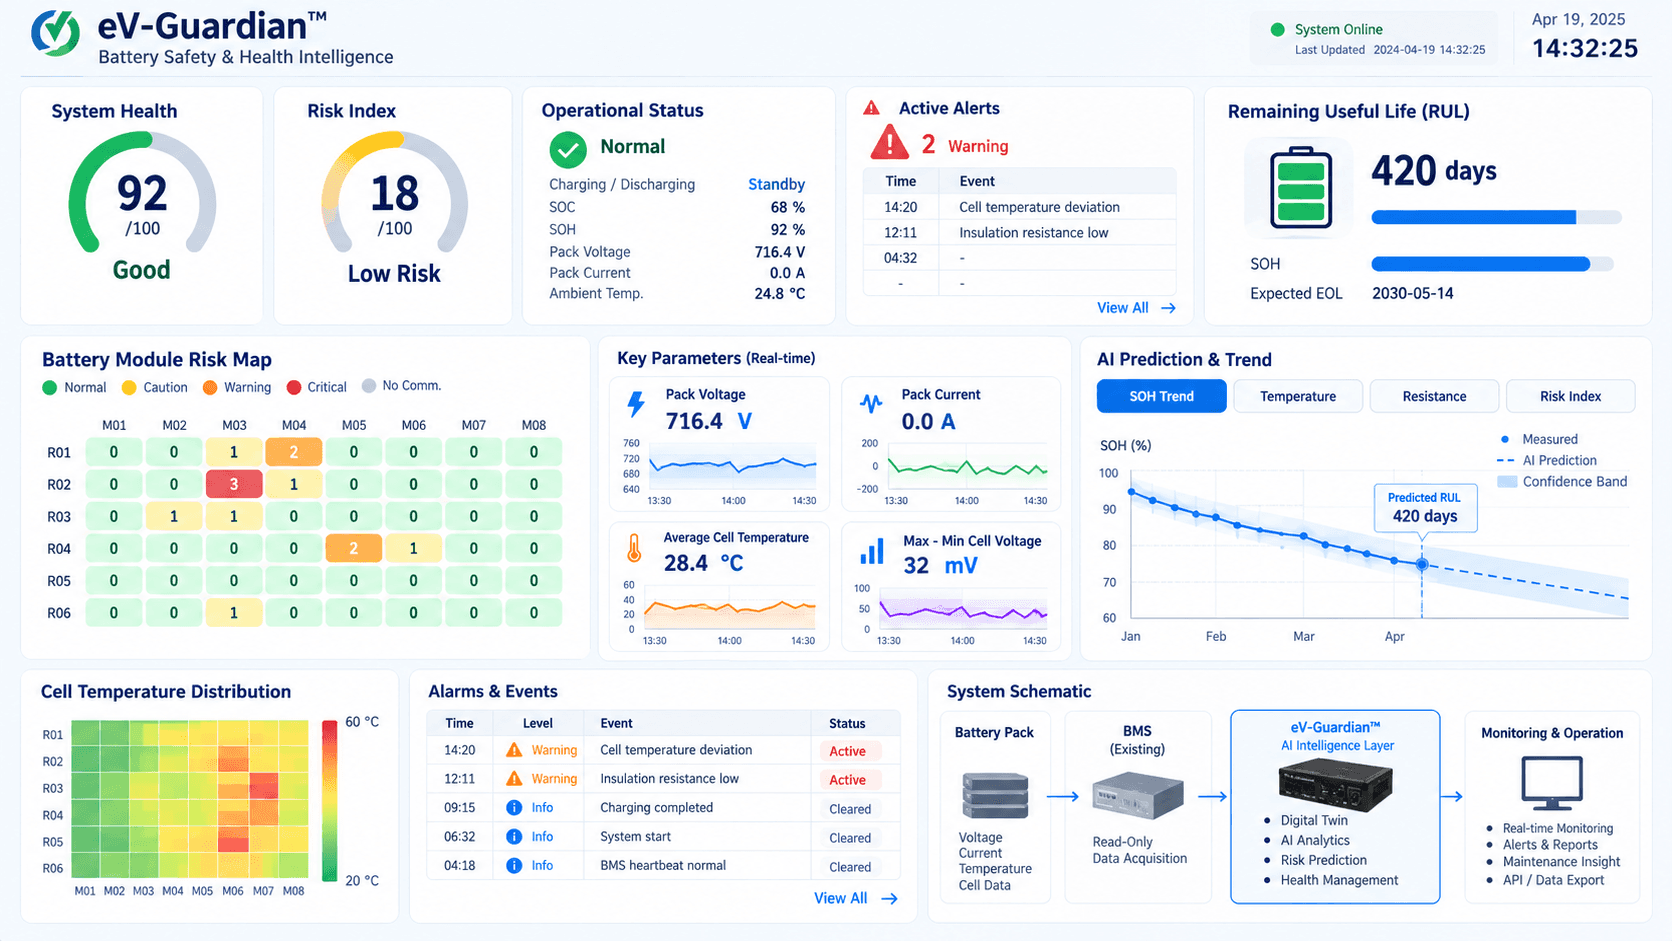Click the Pack Voltage trend chart
The height and width of the screenshot is (941, 1672).
click(x=732, y=466)
